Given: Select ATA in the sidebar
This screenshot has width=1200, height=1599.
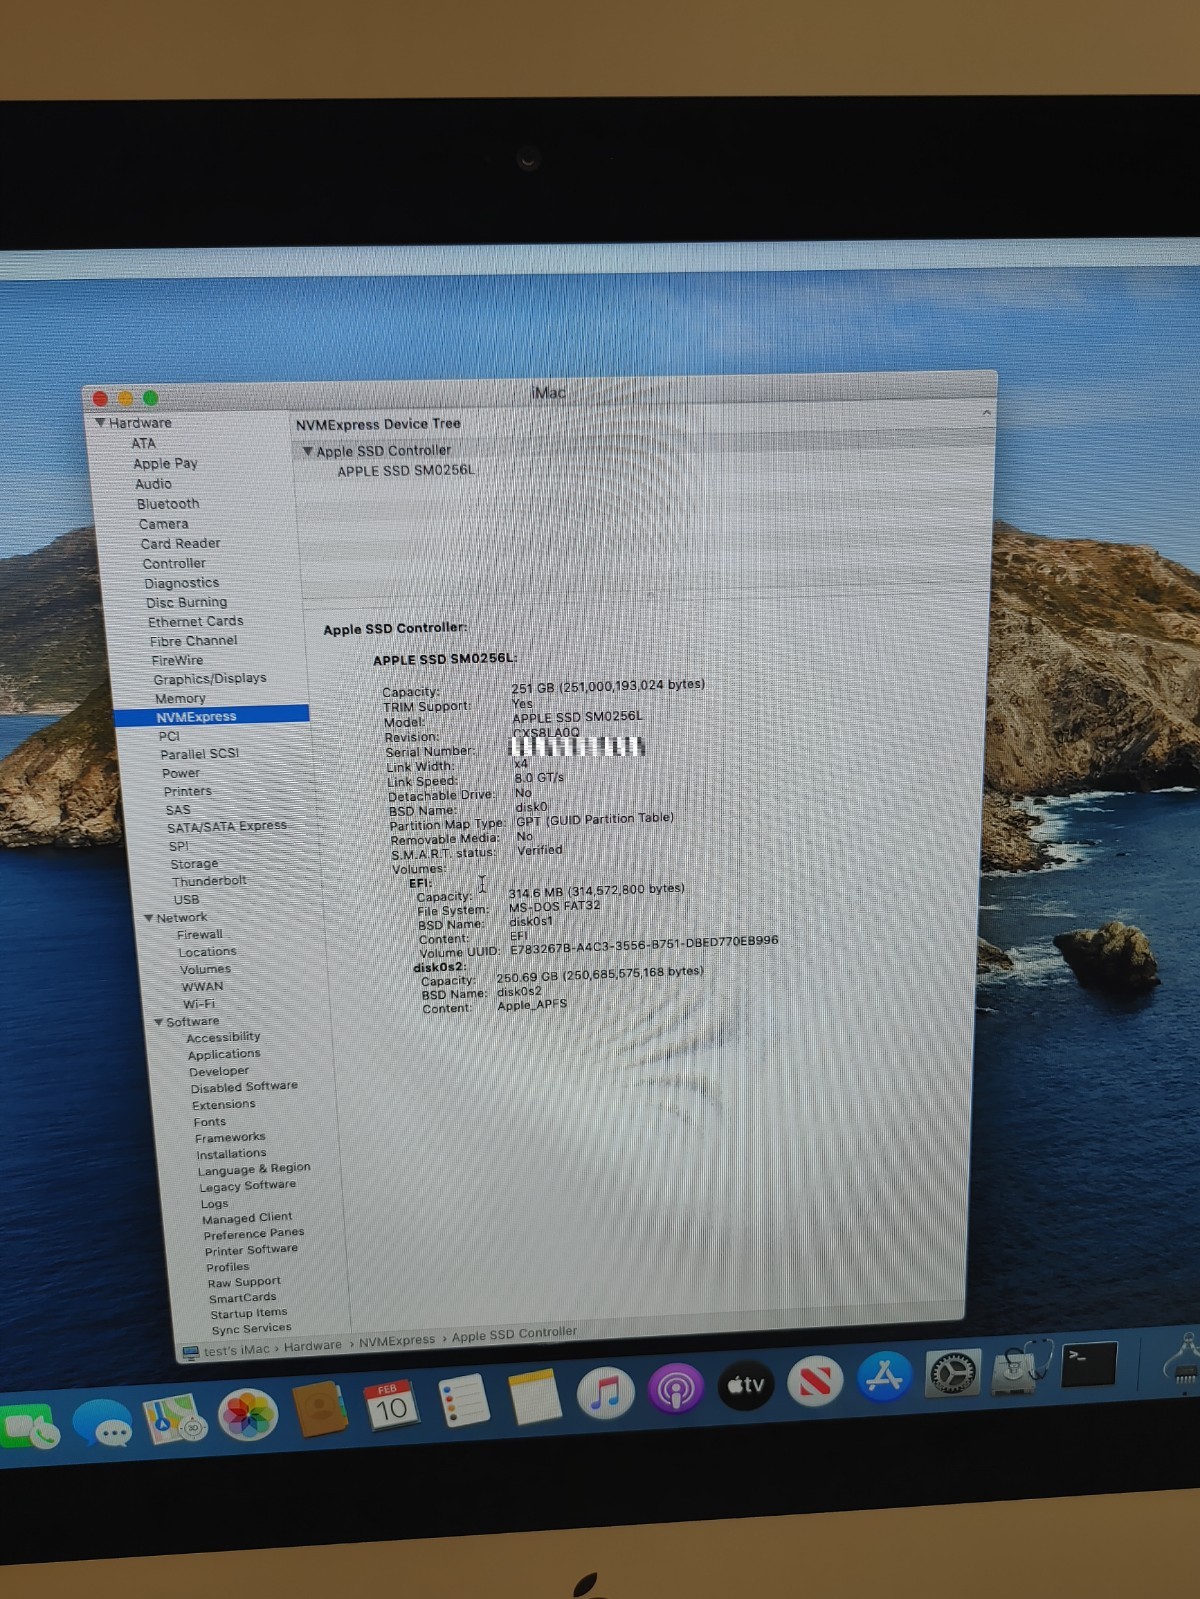Looking at the screenshot, I should click(x=143, y=443).
